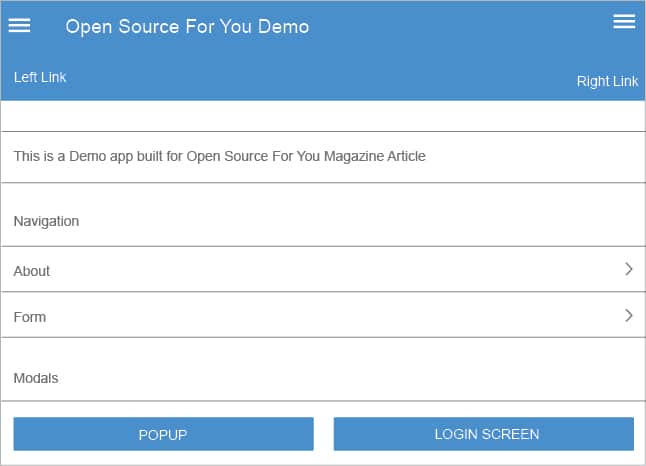Click the demo app description text
The height and width of the screenshot is (466, 646).
coord(219,157)
